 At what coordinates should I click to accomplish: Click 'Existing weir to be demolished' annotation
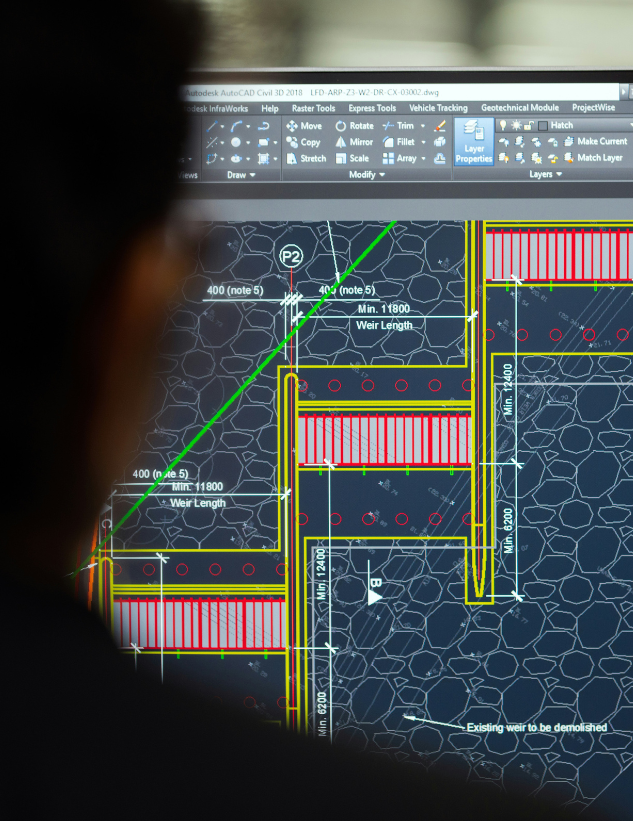pos(537,727)
